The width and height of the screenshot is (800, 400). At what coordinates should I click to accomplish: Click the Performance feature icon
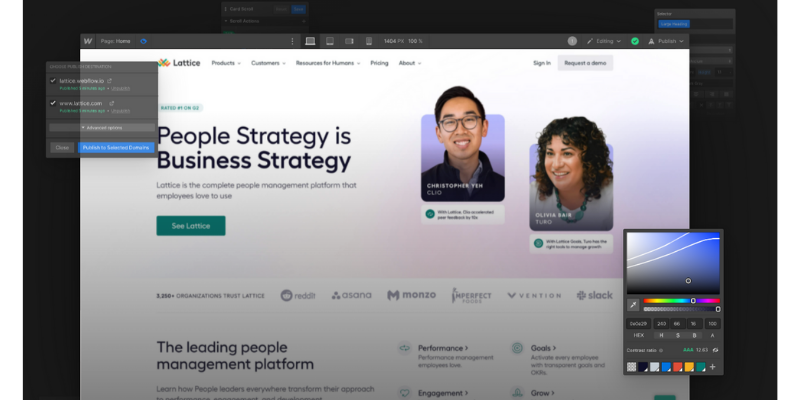405,348
